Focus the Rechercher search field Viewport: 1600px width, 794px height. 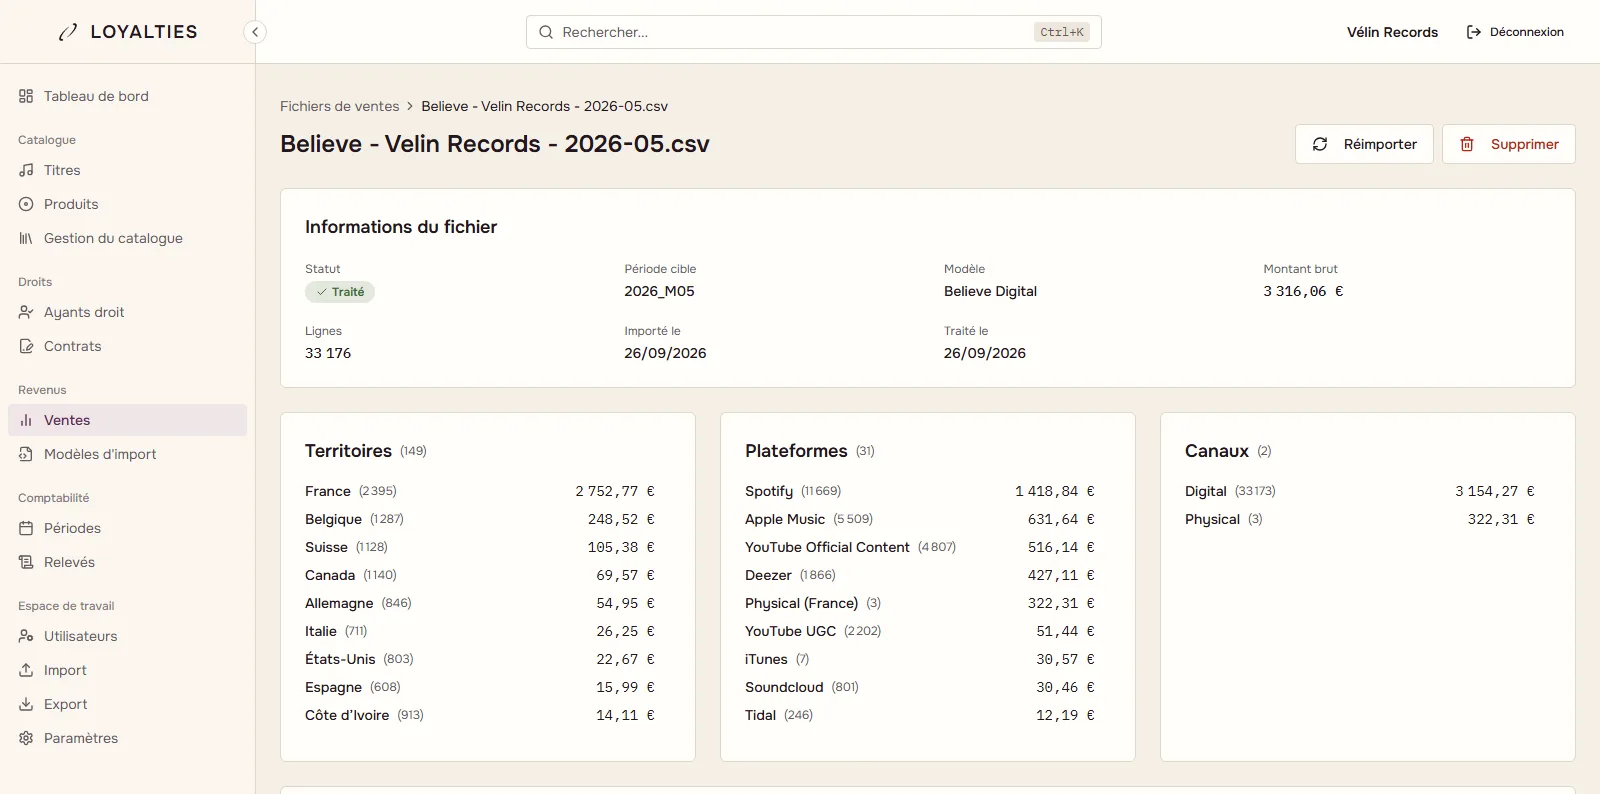pyautogui.click(x=813, y=32)
